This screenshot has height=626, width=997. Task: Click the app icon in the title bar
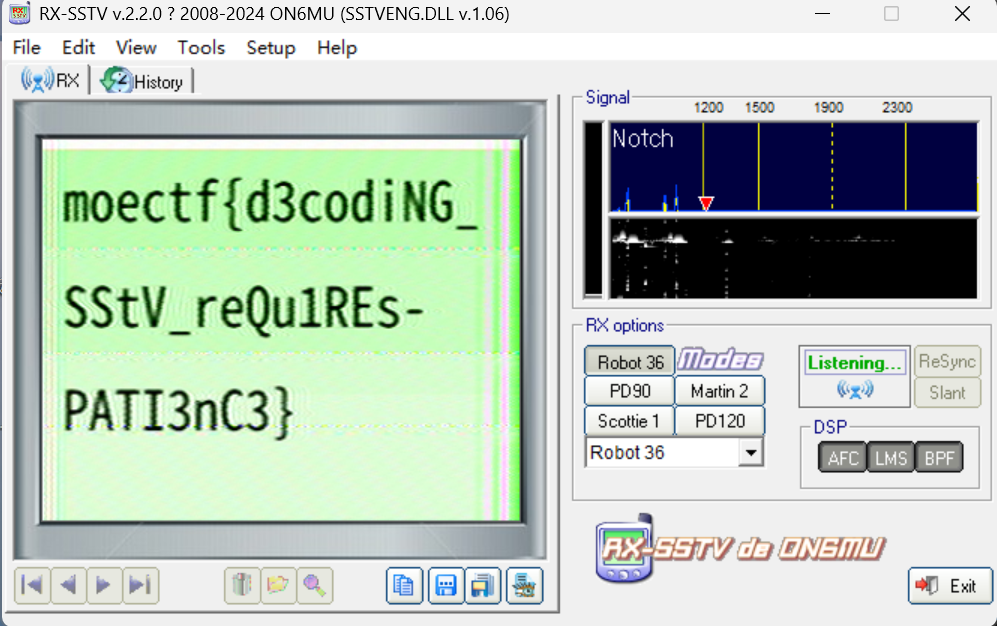pyautogui.click(x=19, y=13)
